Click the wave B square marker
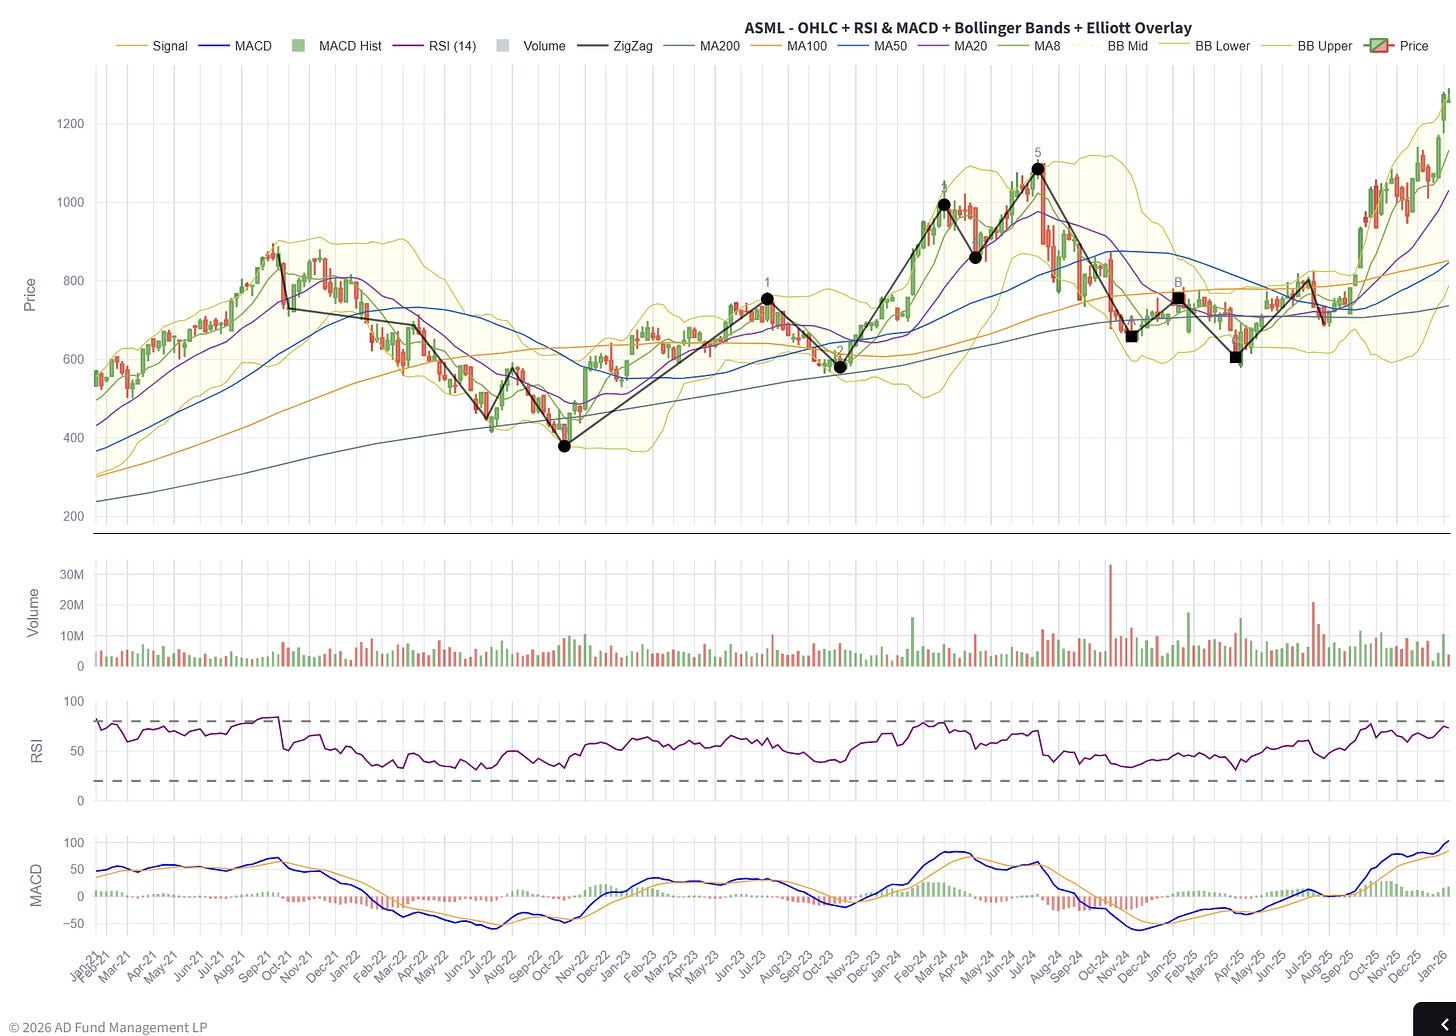Viewport: 1456px width, 1036px height. pyautogui.click(x=1178, y=299)
